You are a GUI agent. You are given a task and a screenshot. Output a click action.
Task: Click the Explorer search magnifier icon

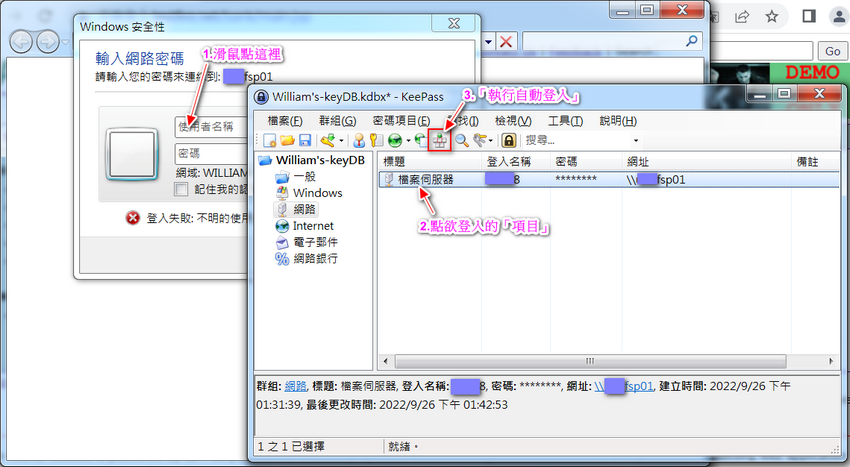pos(691,41)
